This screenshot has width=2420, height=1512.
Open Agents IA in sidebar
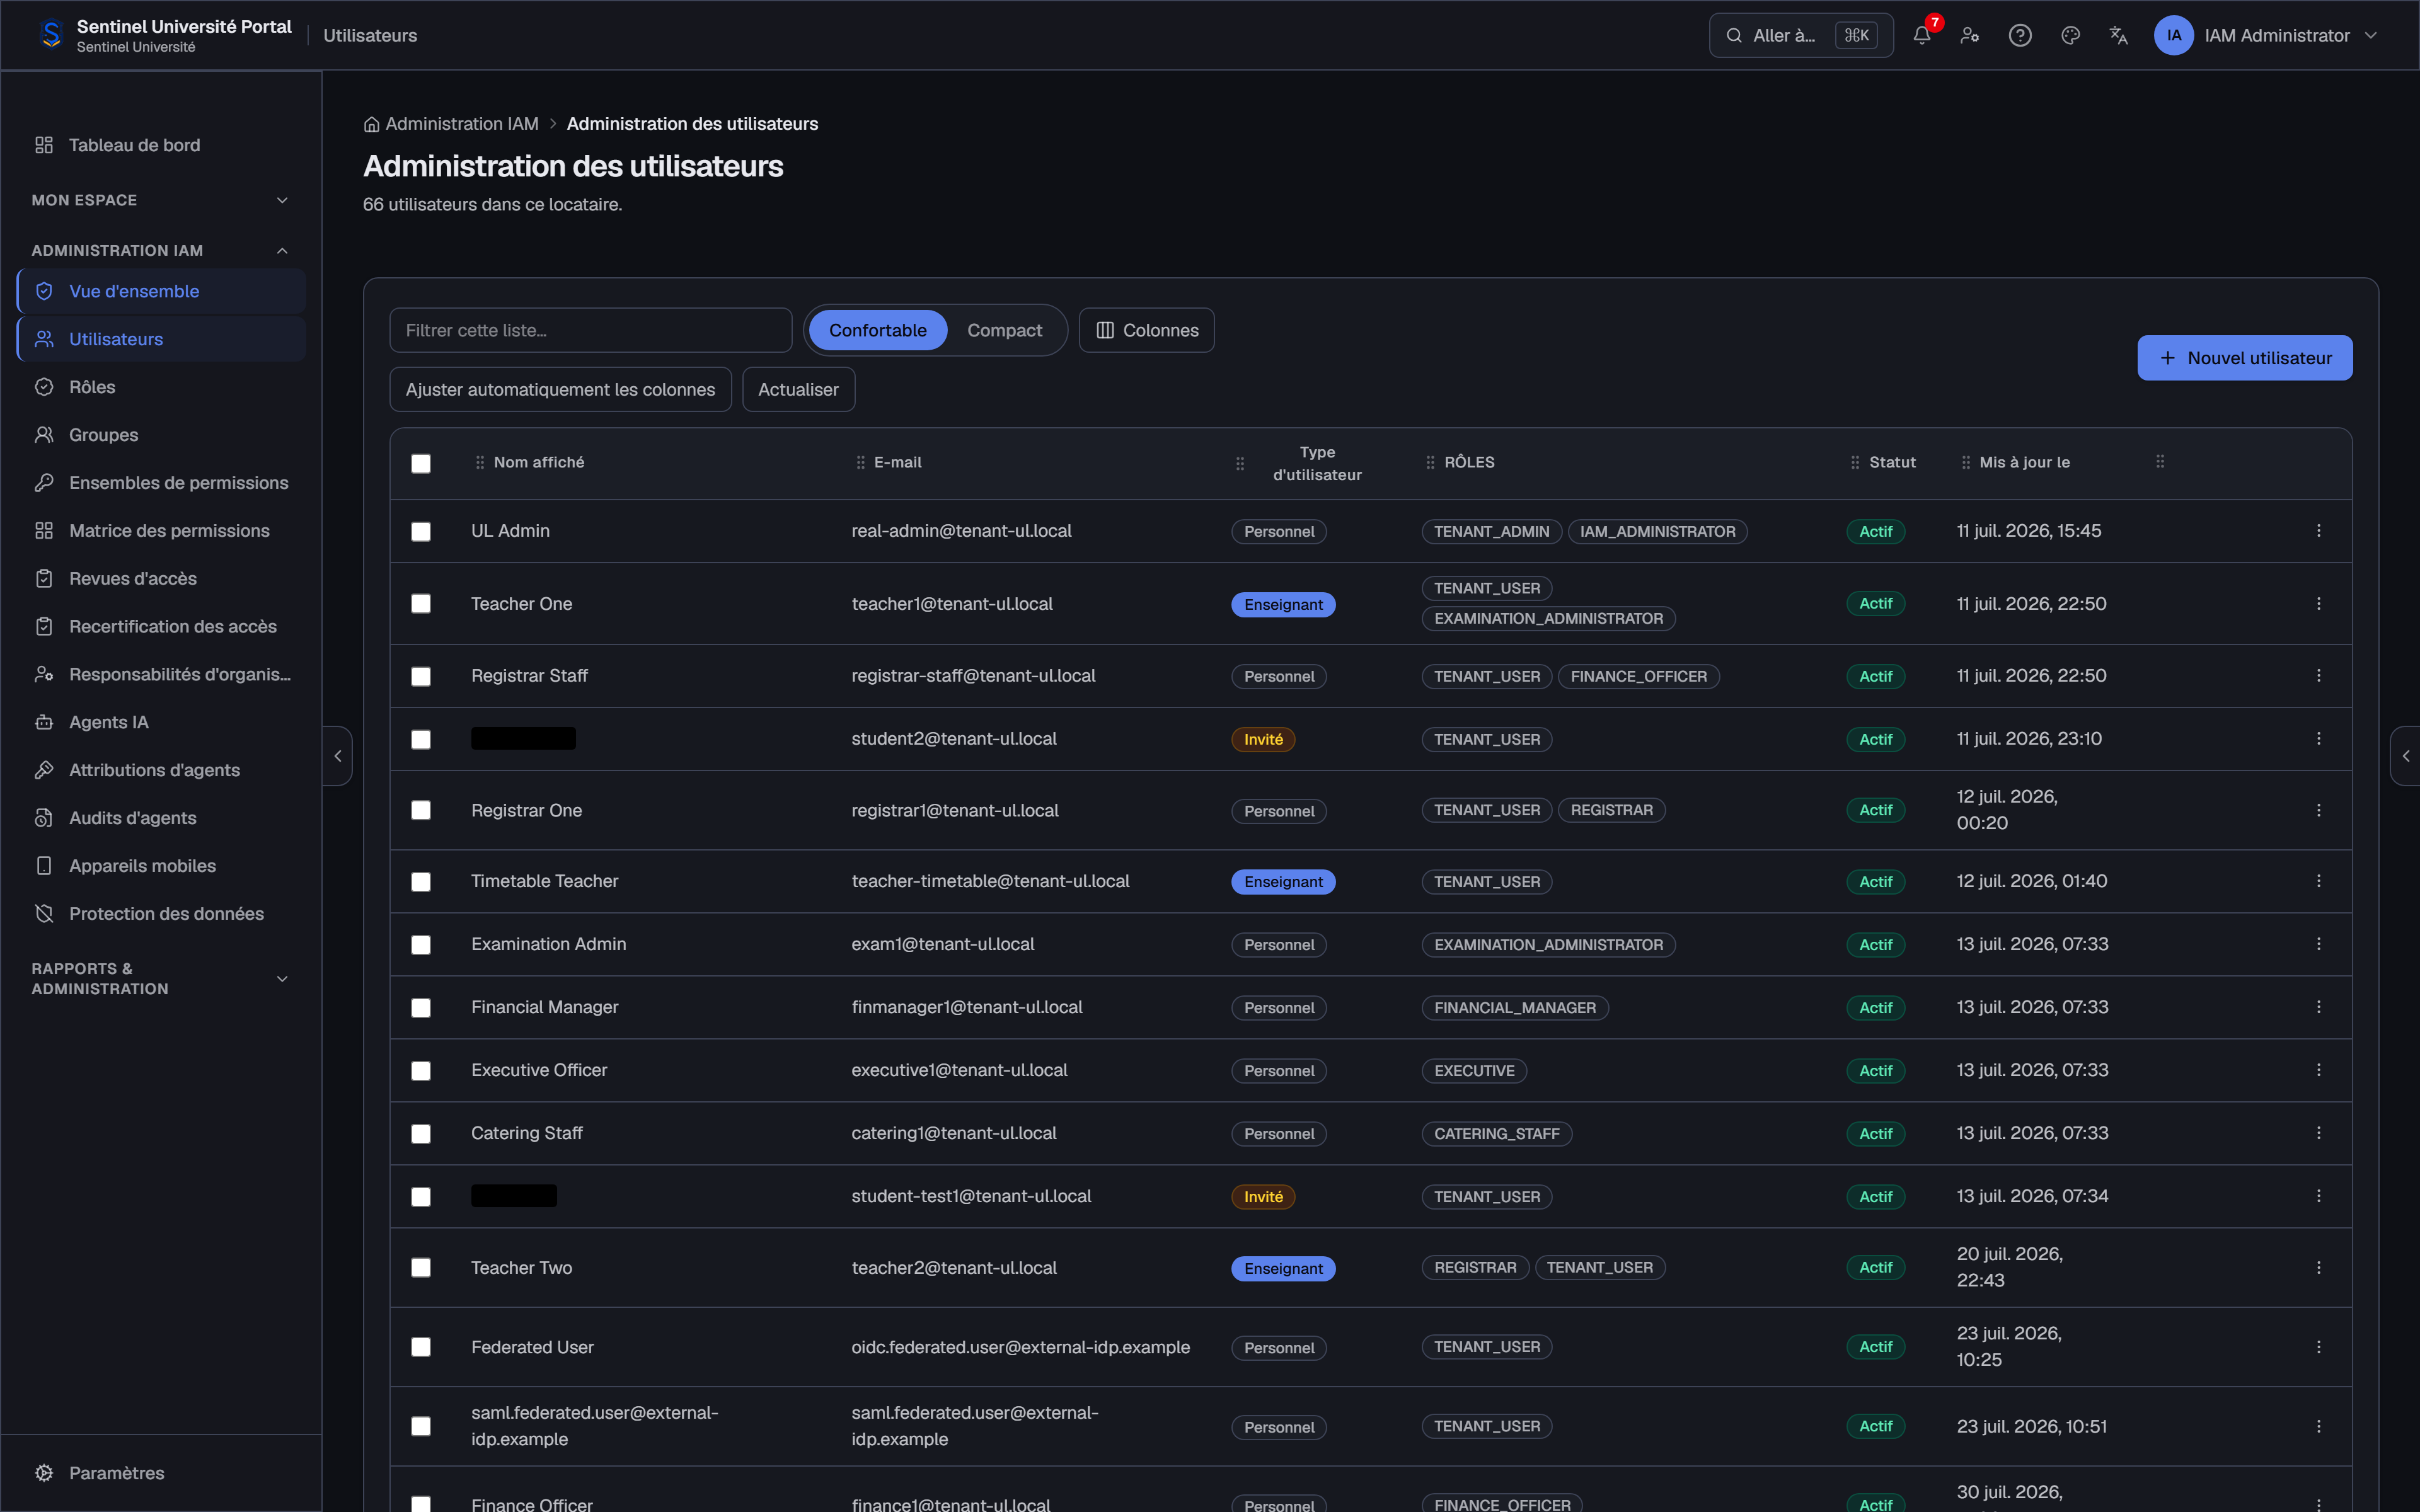[x=161, y=722]
